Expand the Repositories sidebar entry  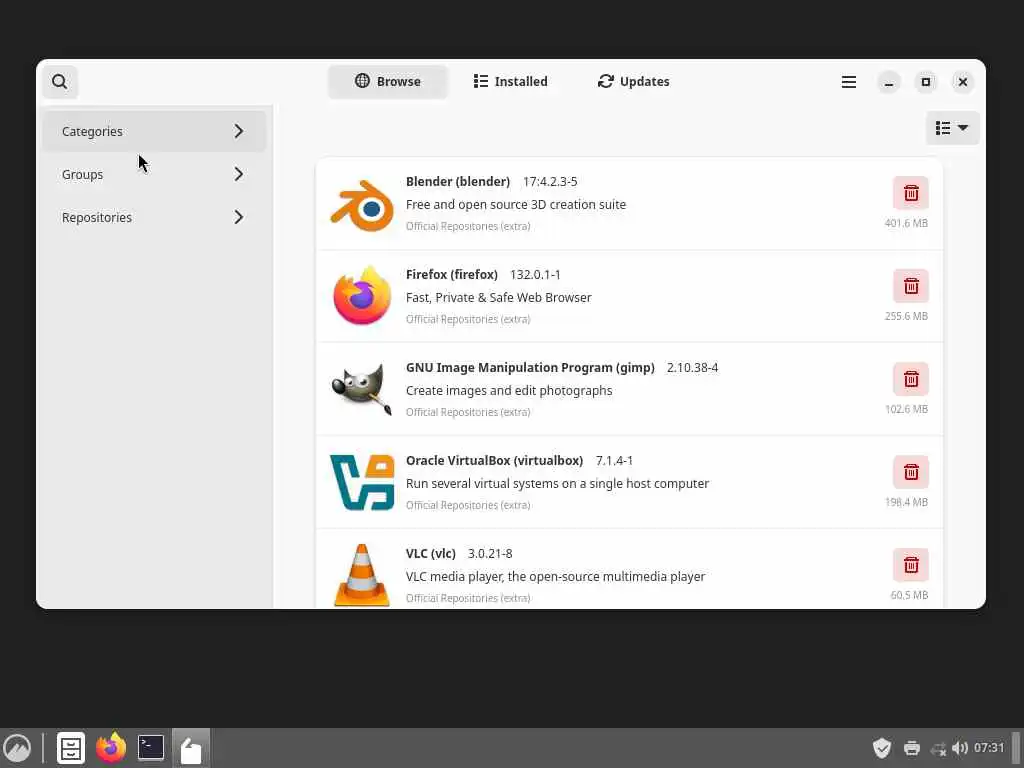[154, 217]
